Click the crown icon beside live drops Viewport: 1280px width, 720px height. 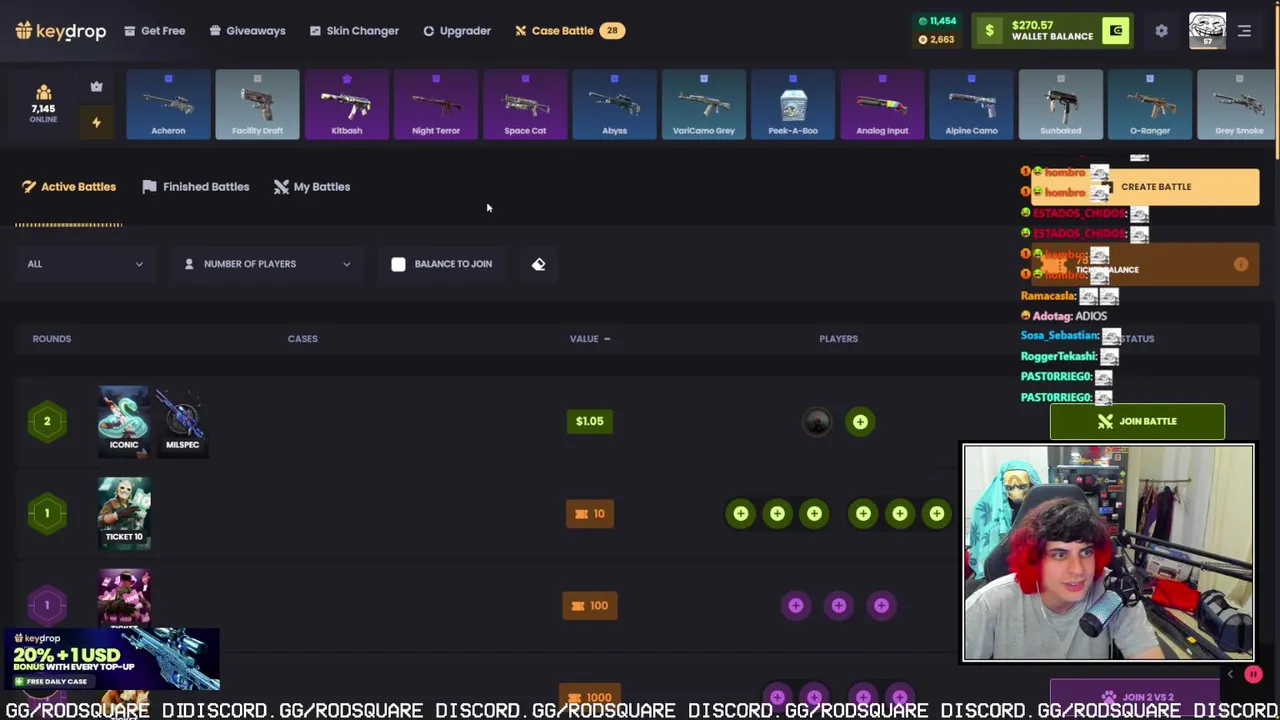coord(96,87)
